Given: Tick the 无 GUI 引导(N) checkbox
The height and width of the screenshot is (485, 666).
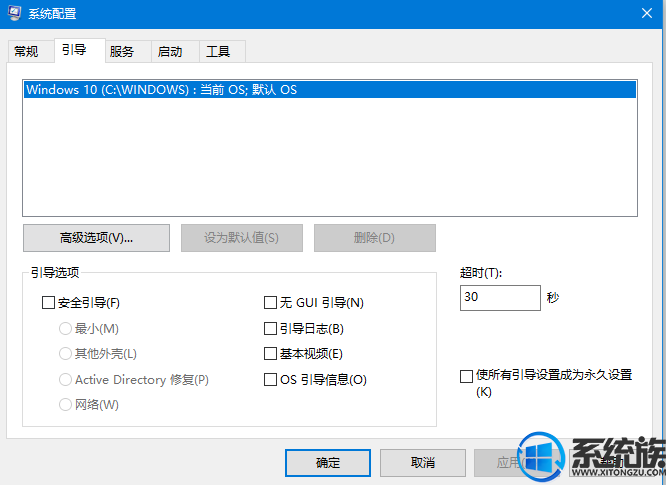Looking at the screenshot, I should pos(270,303).
